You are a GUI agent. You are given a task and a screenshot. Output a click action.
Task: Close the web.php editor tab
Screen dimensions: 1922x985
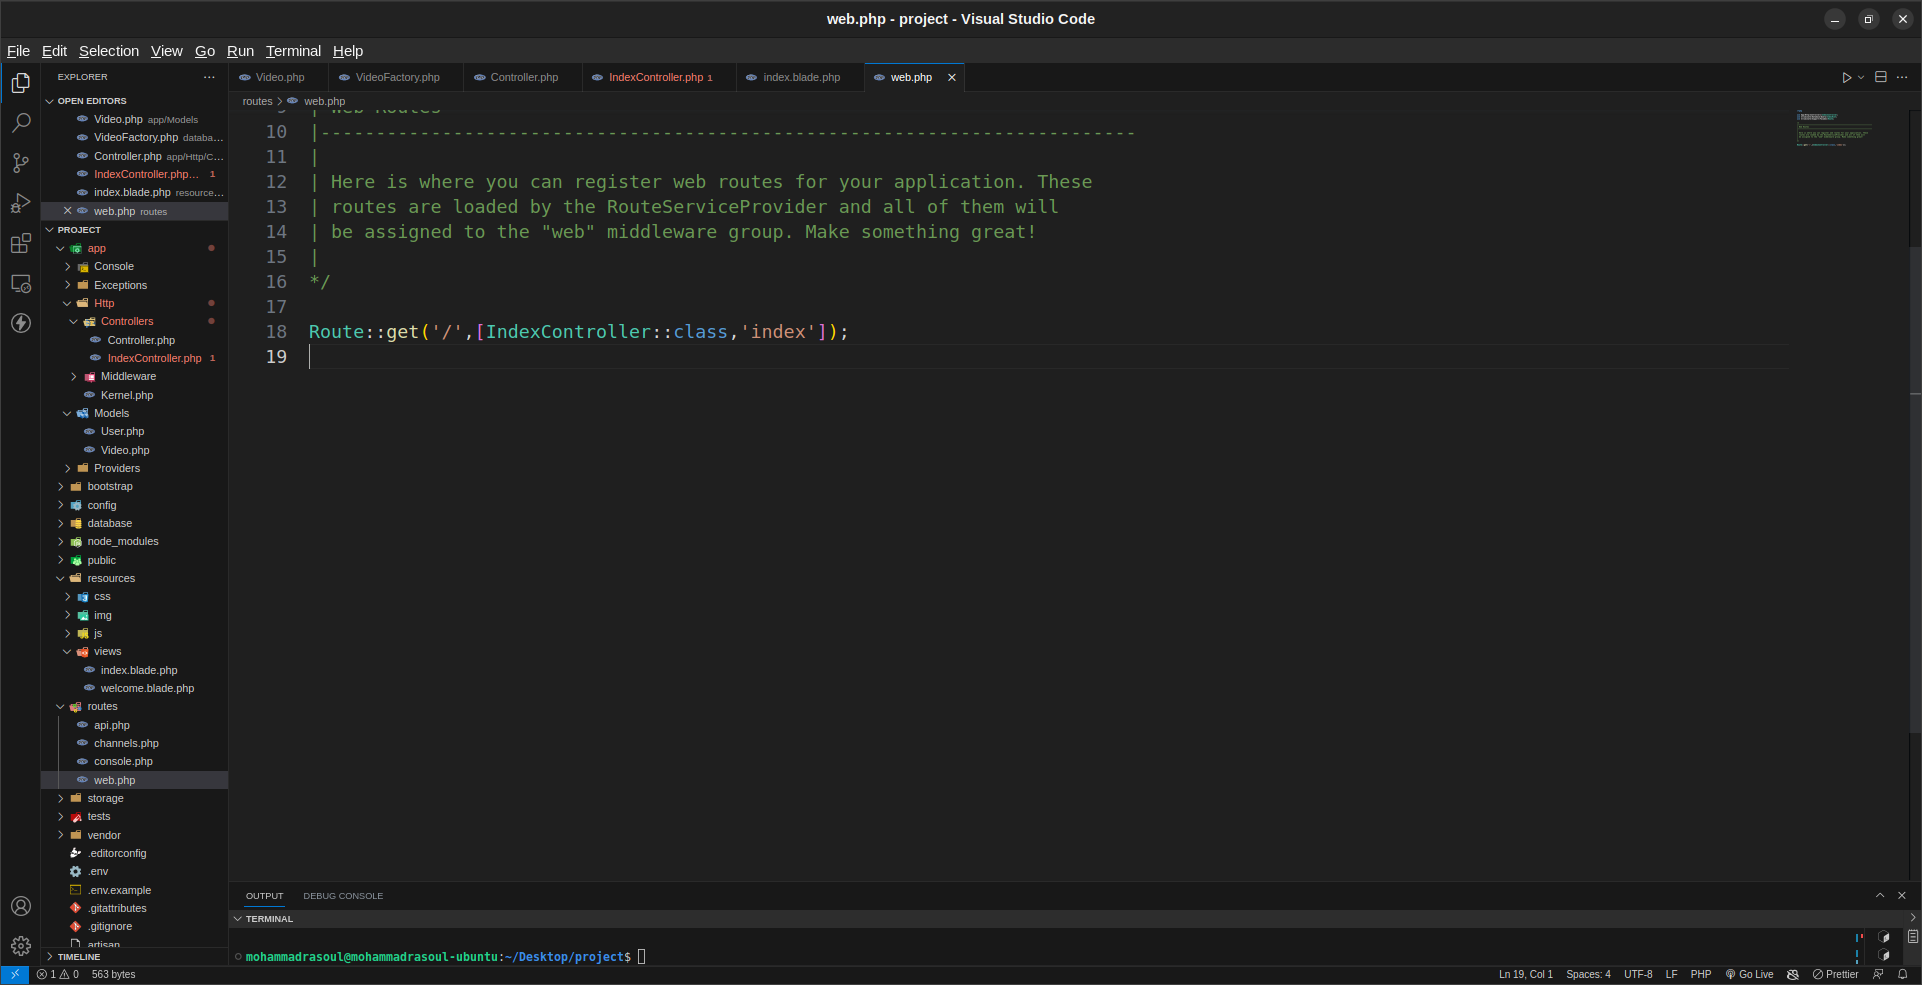click(952, 77)
